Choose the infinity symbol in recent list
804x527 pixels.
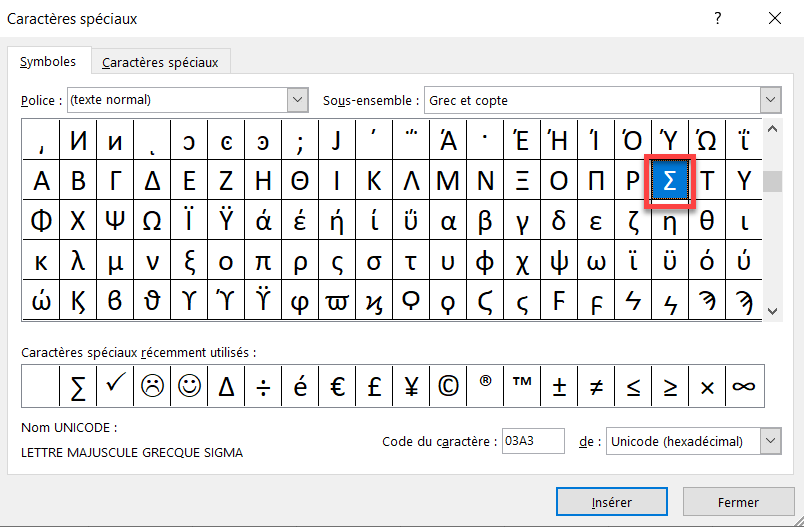coord(745,386)
